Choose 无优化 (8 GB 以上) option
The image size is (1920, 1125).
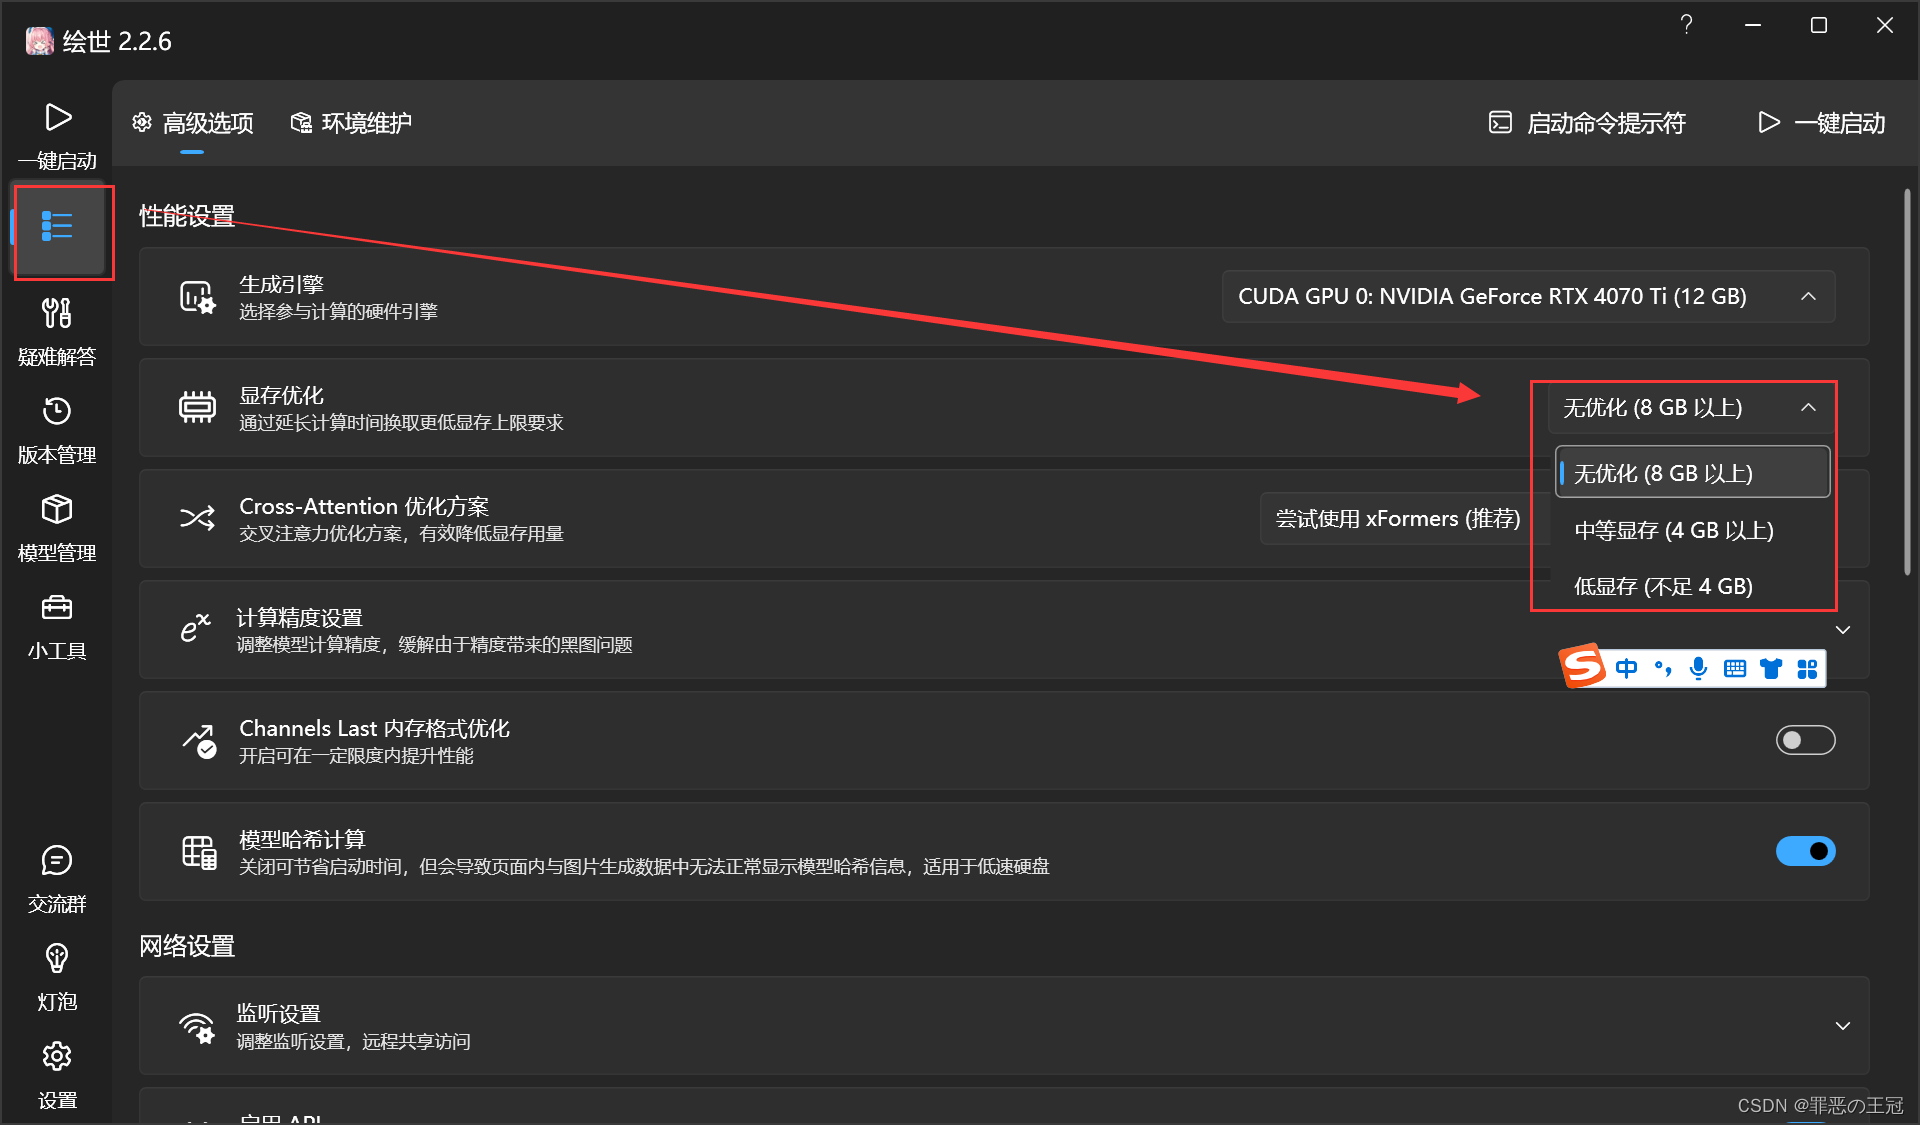point(1692,472)
